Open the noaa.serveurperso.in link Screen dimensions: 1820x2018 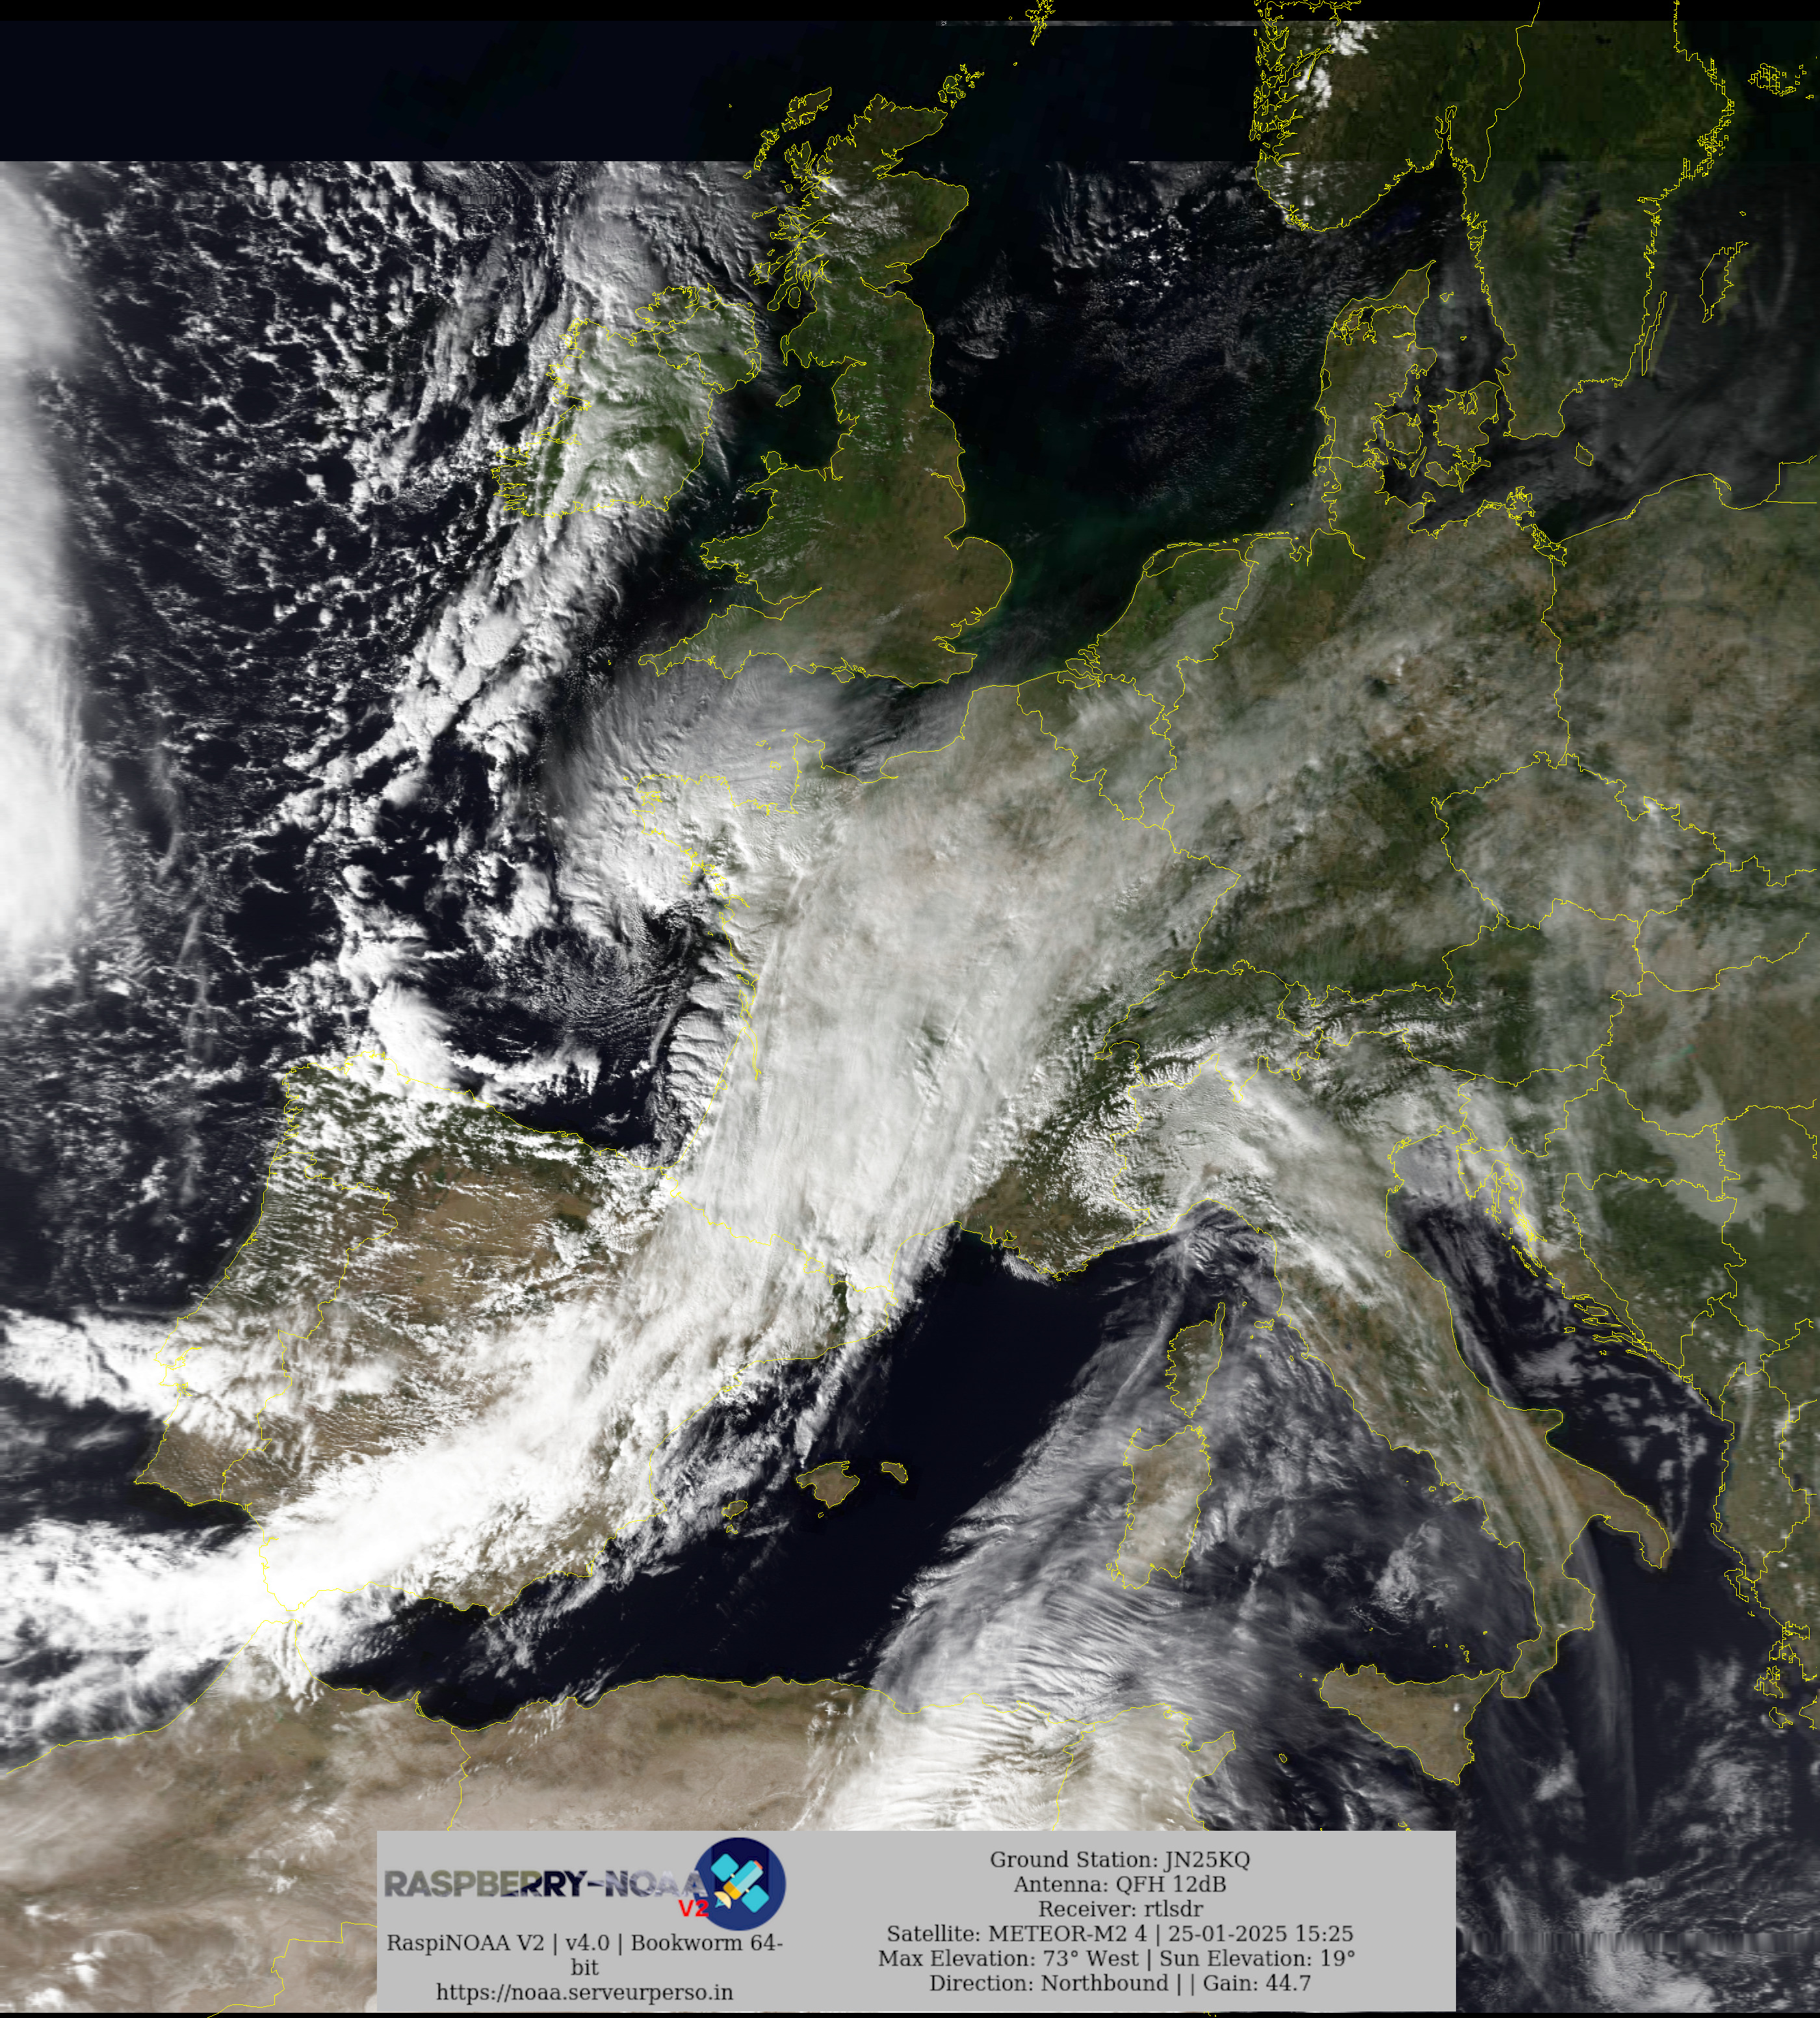[x=584, y=1992]
